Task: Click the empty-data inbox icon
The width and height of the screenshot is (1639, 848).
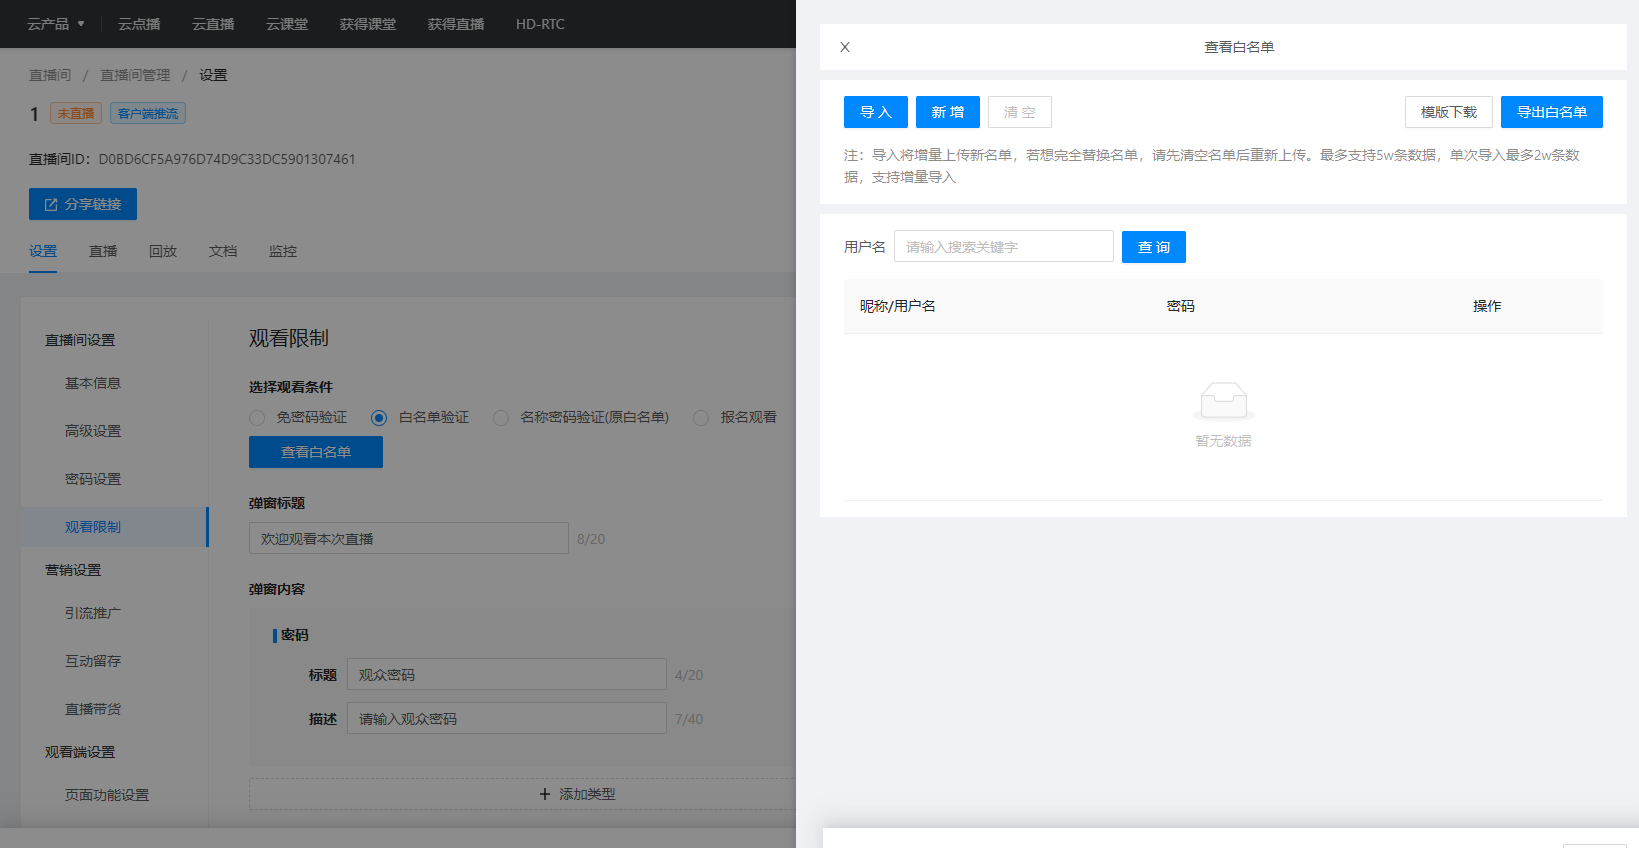Action: 1223,401
